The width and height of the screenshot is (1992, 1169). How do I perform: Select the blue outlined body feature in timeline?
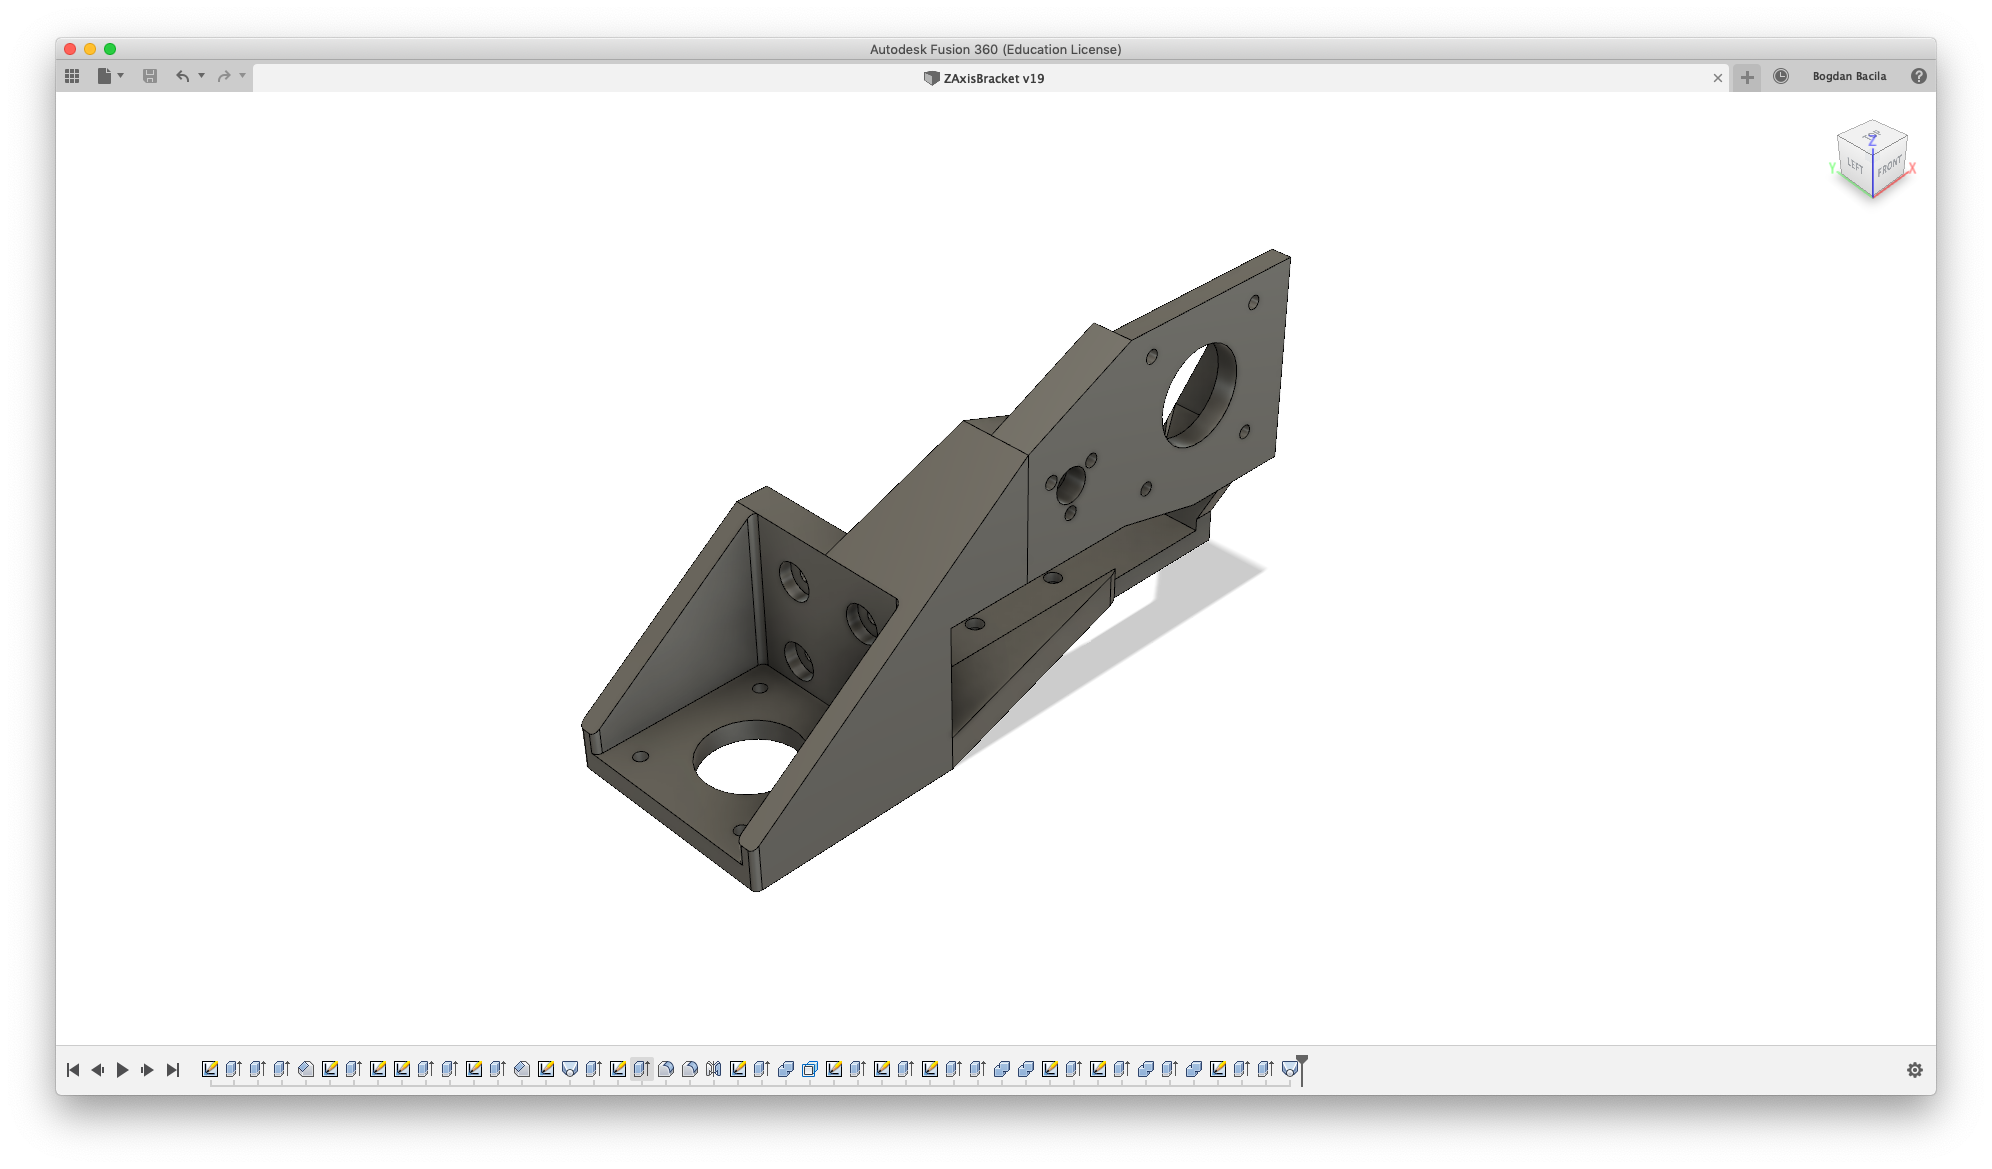pos(810,1069)
